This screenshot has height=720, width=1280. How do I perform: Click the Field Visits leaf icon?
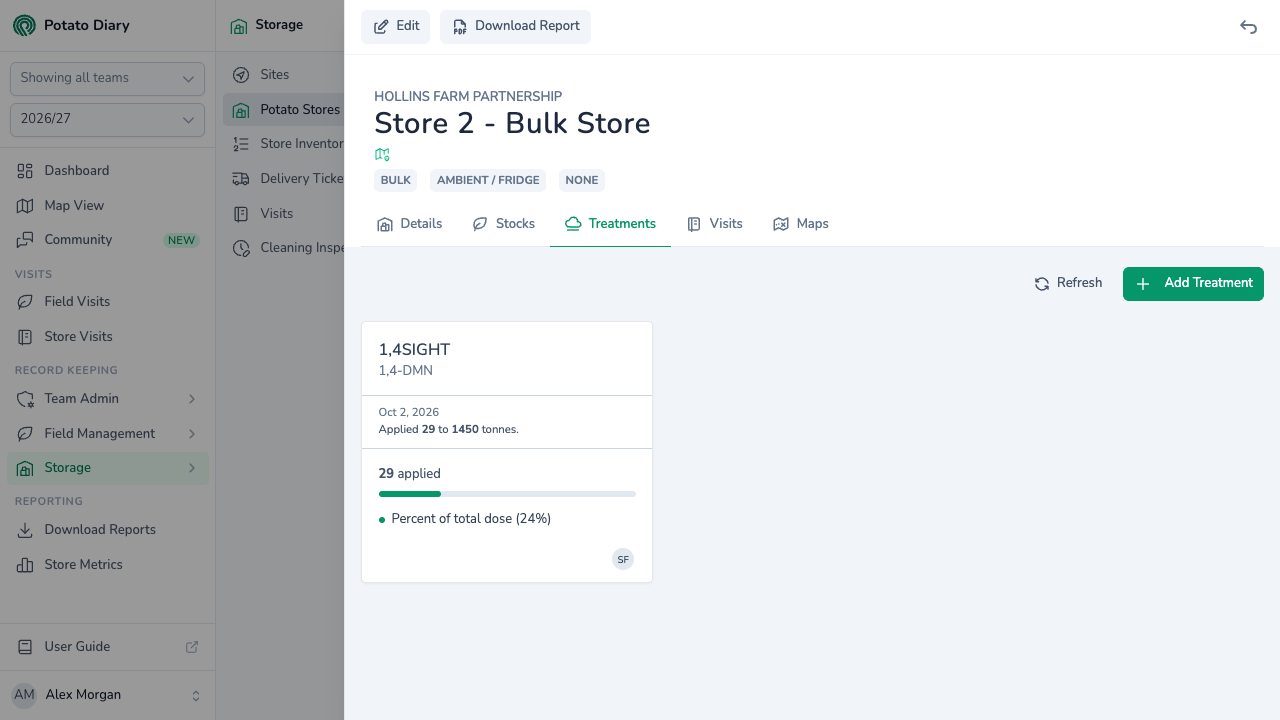(25, 302)
